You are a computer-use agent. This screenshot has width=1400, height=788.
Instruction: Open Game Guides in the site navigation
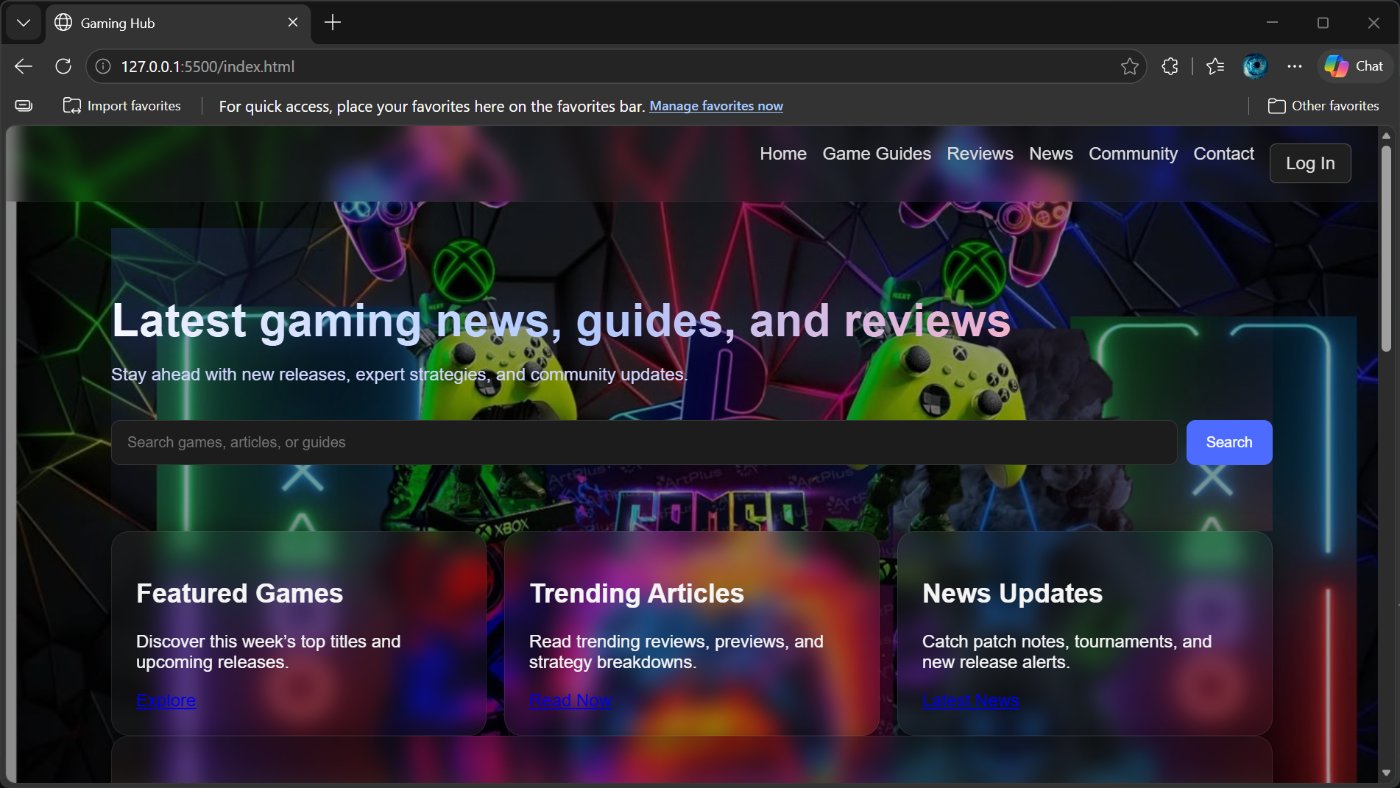pos(877,153)
